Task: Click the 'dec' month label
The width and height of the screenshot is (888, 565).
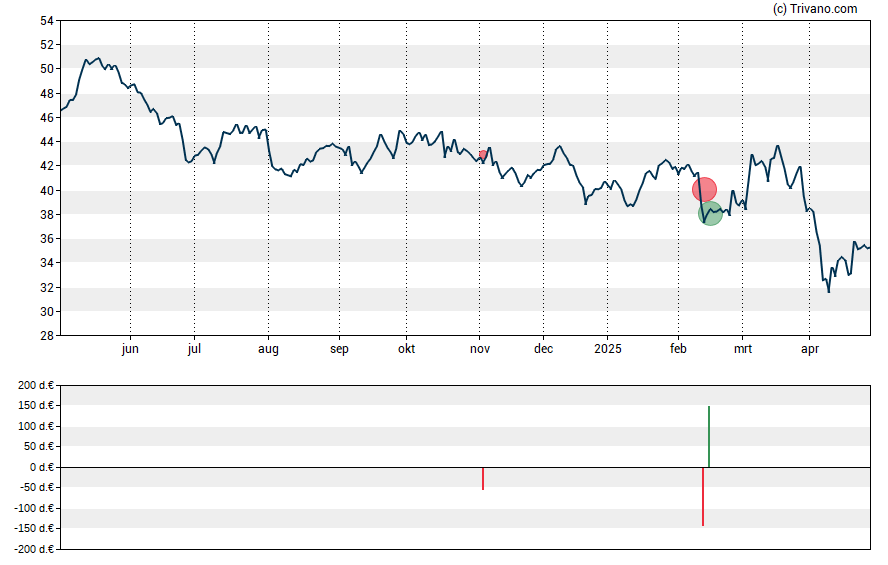Action: pos(543,349)
